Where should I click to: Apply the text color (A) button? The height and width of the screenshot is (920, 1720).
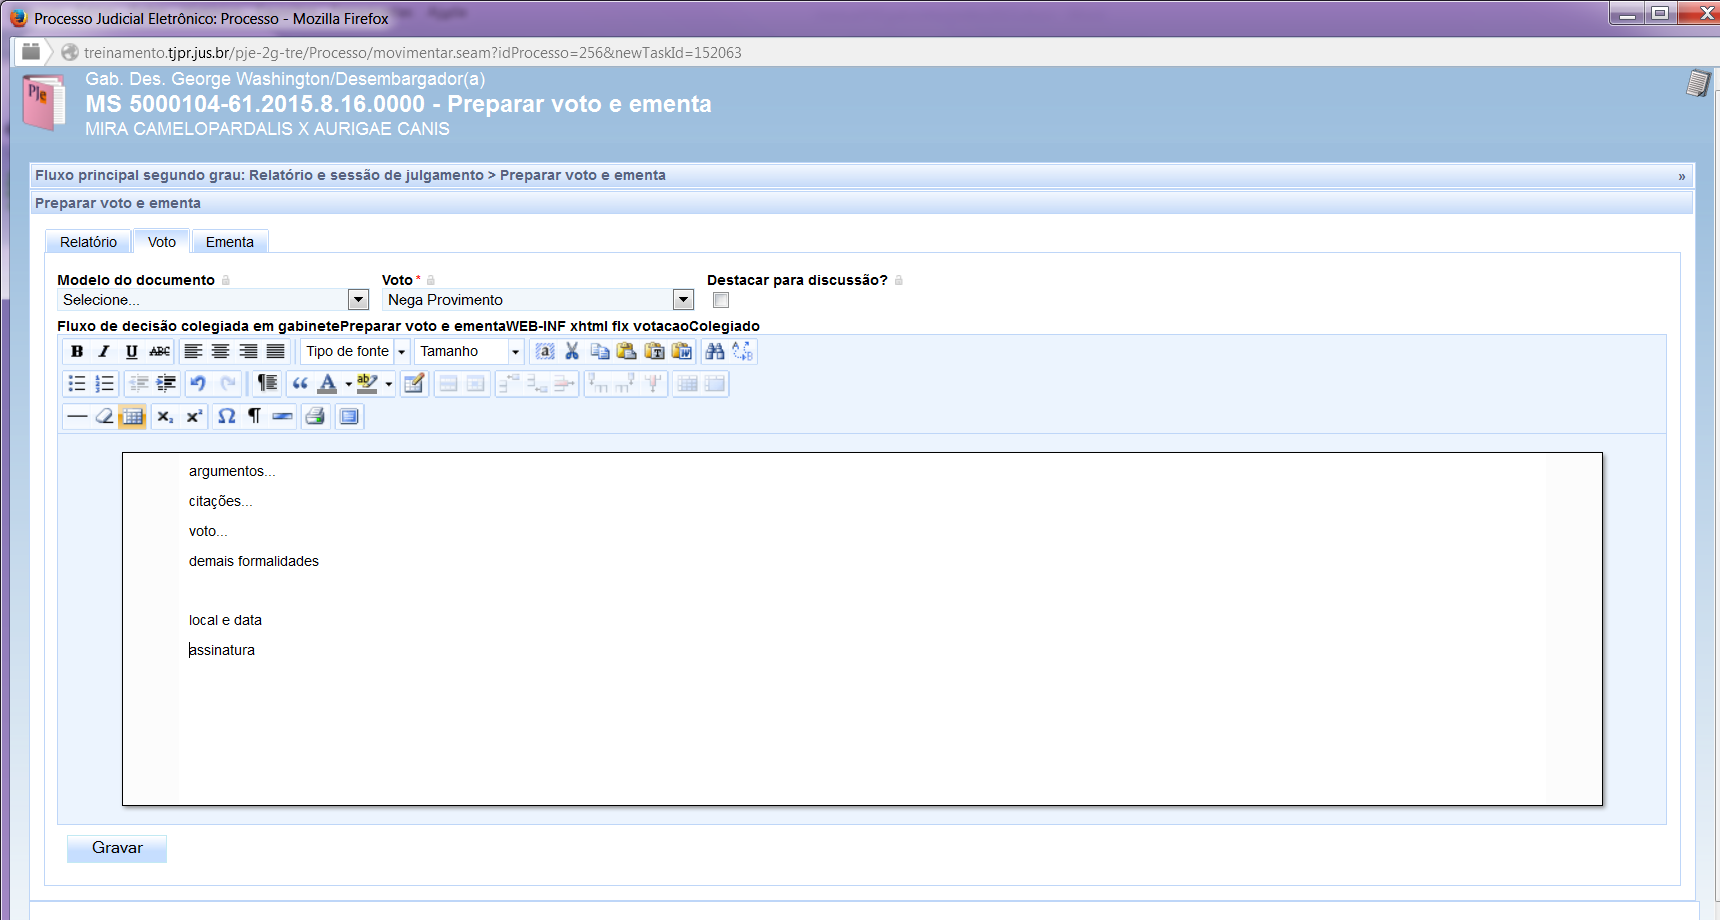[x=327, y=384]
